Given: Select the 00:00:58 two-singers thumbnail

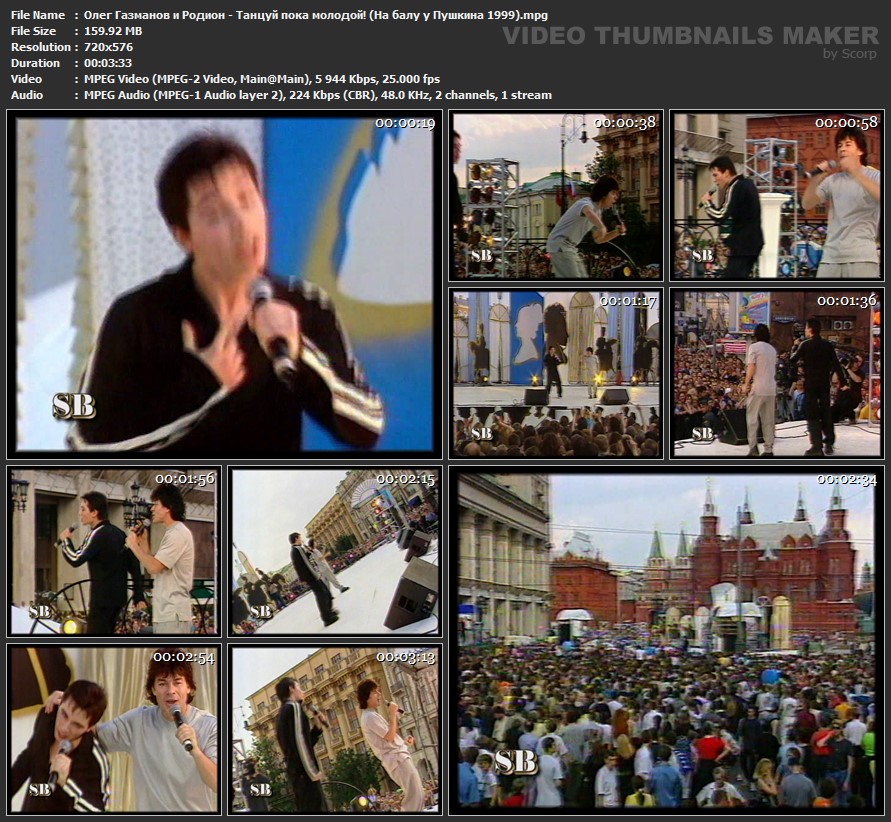Looking at the screenshot, I should (x=777, y=195).
